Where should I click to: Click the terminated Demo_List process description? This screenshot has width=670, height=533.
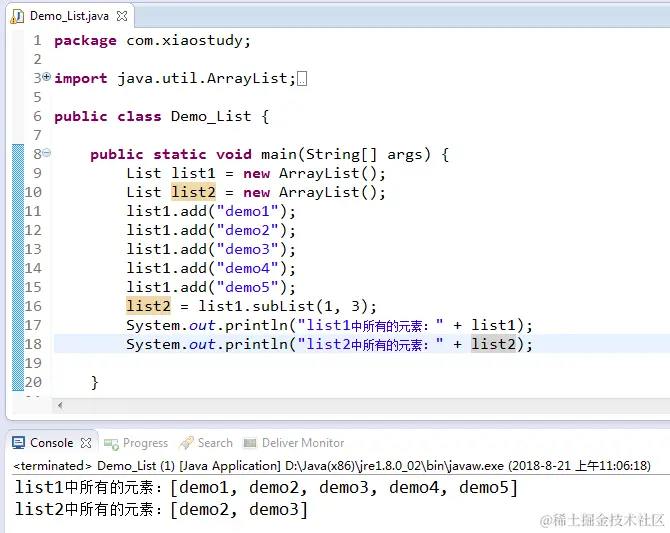pos(332,465)
